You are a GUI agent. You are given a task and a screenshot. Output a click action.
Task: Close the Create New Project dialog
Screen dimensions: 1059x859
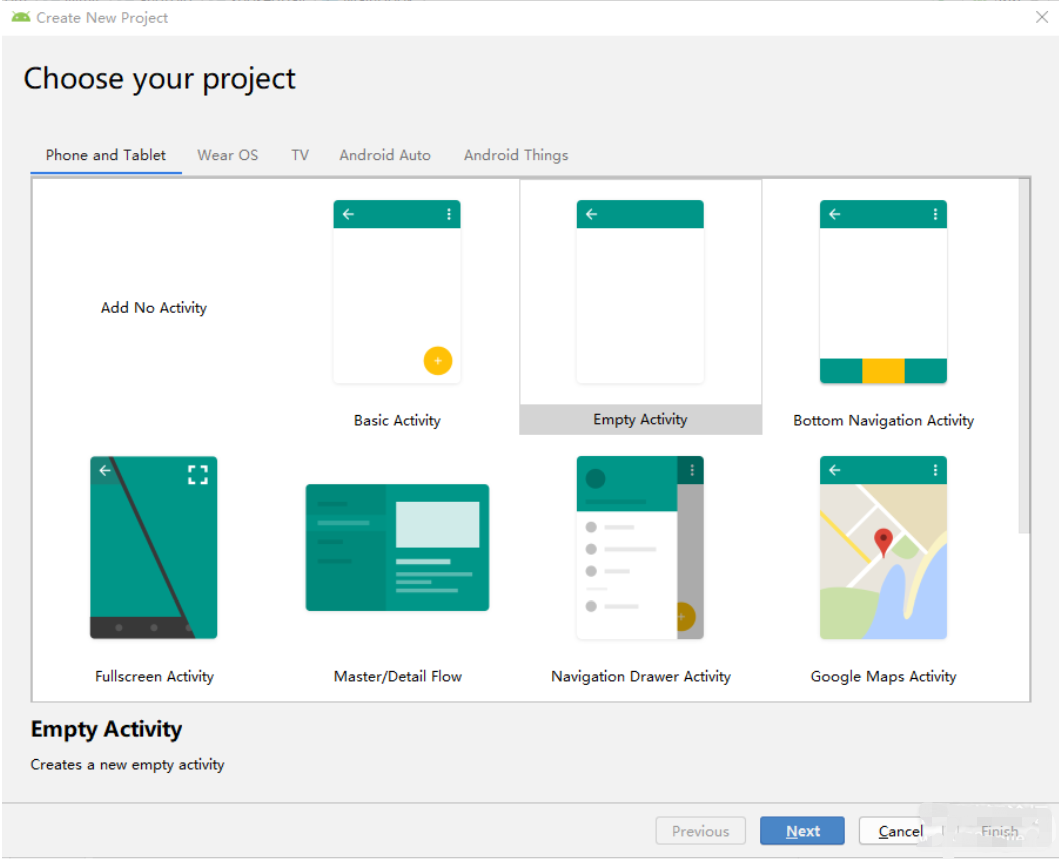click(x=1042, y=17)
